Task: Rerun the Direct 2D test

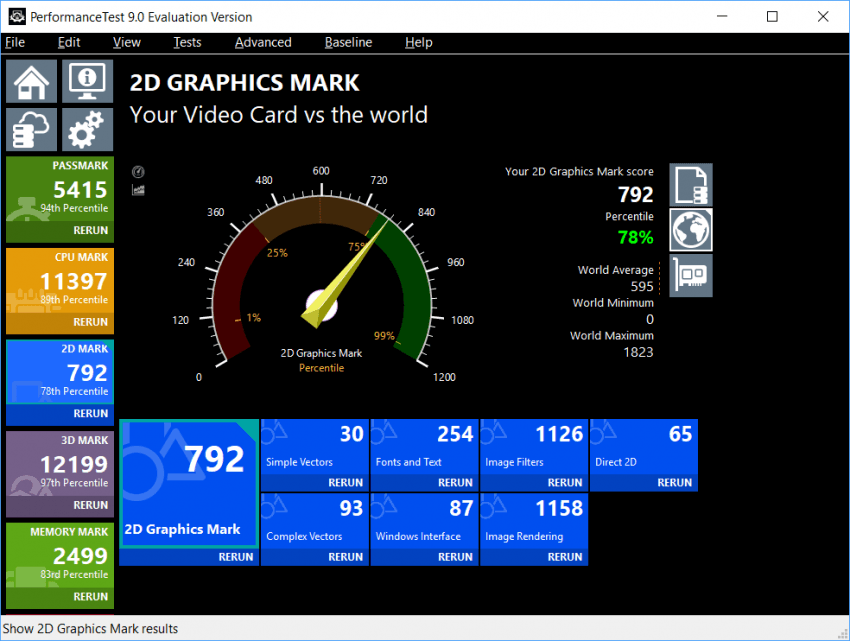Action: click(674, 483)
